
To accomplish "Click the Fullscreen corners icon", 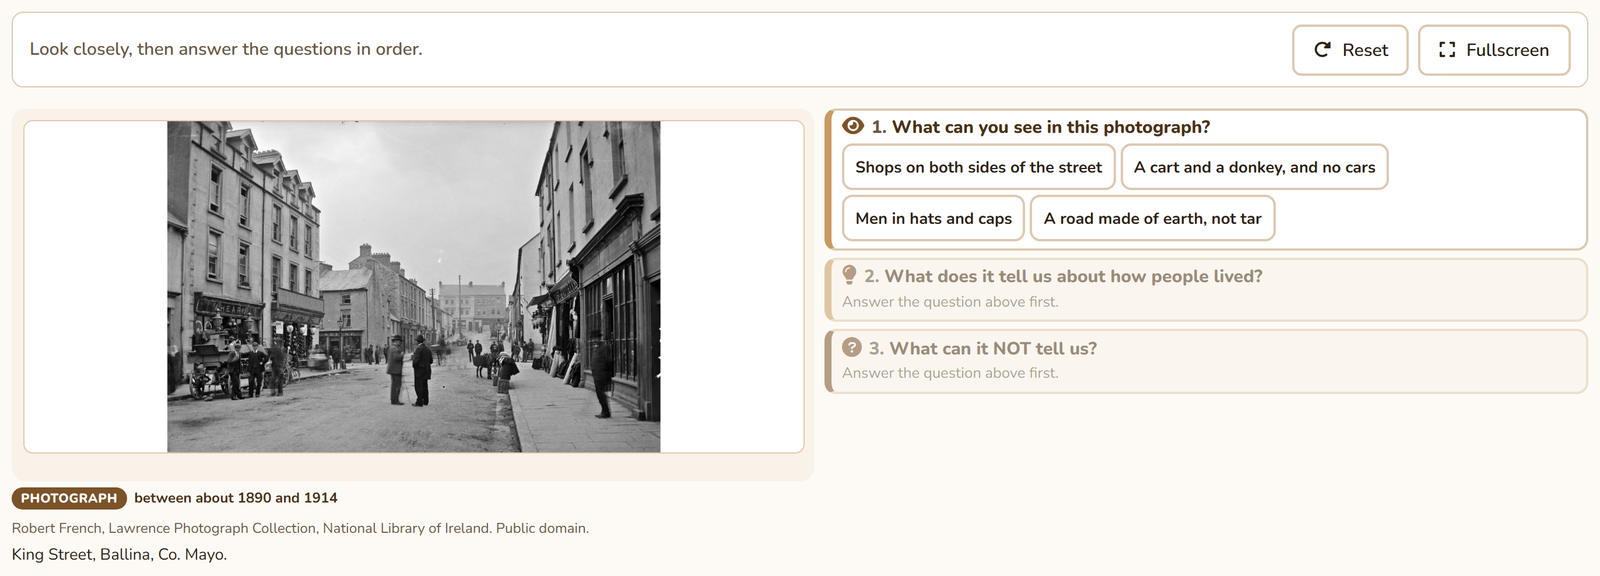I will tap(1447, 50).
